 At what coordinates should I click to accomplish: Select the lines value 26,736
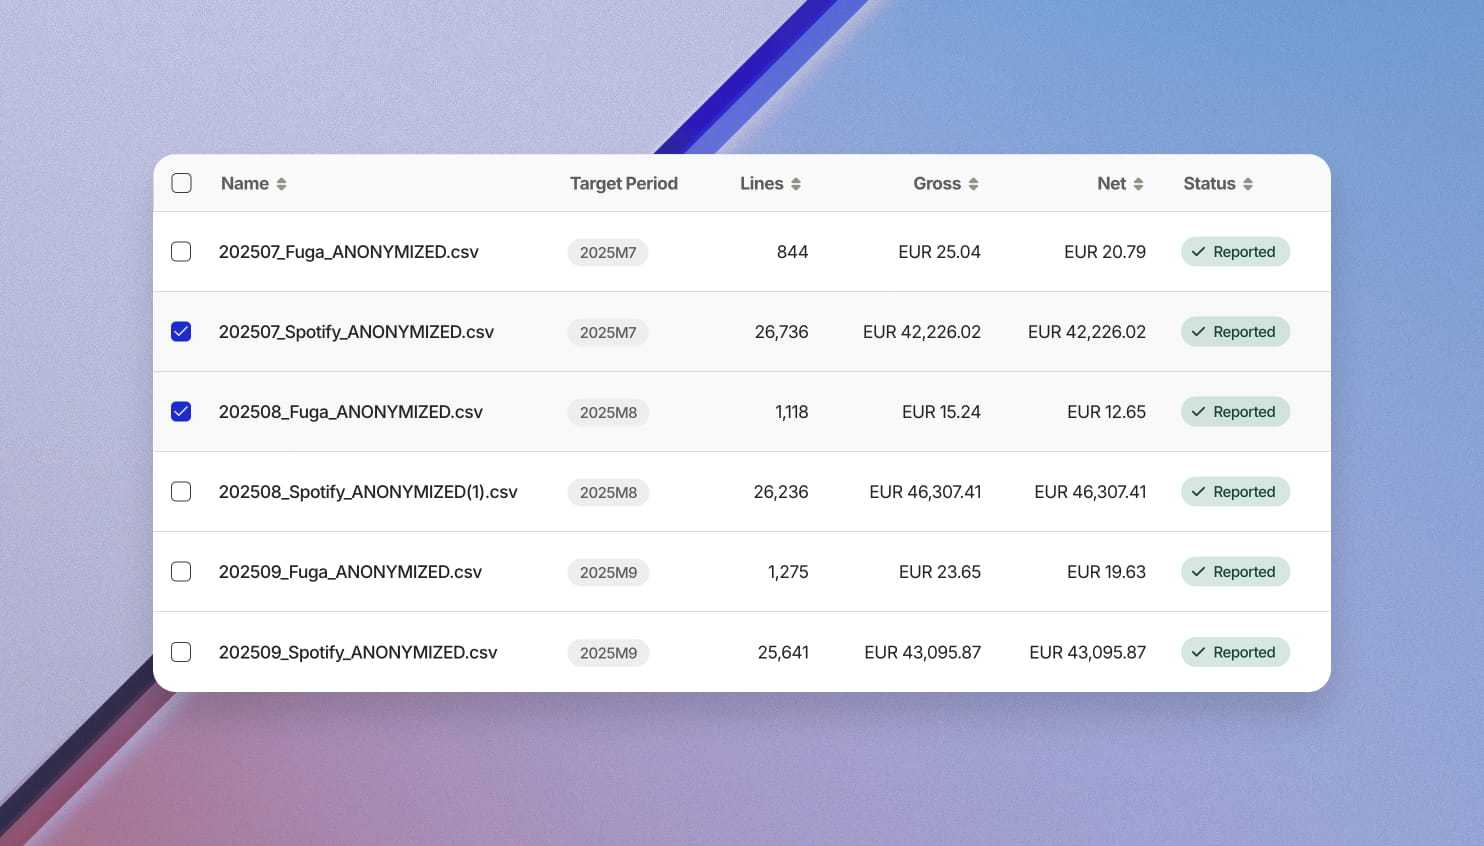pyautogui.click(x=781, y=332)
